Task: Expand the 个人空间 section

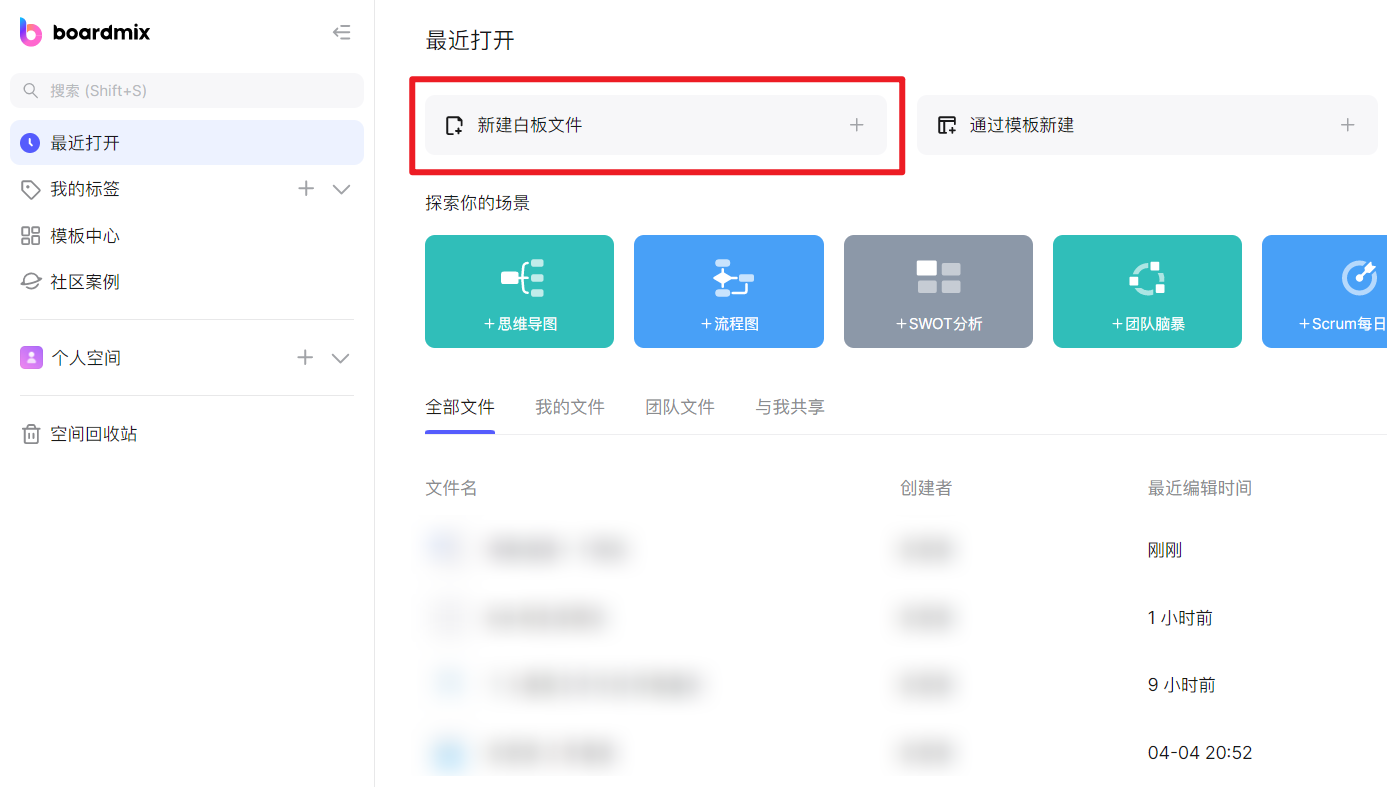Action: pos(340,357)
